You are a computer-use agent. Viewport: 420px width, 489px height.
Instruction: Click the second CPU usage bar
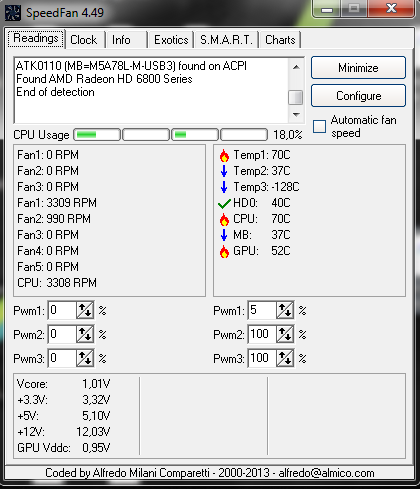tap(146, 135)
